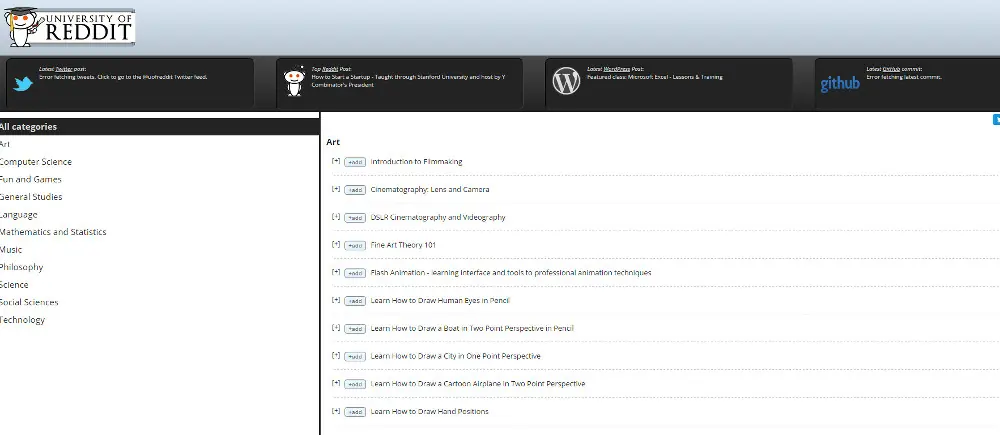Open the featured Microsoft Excel WordPress post
This screenshot has height=435, width=1000.
pos(655,77)
